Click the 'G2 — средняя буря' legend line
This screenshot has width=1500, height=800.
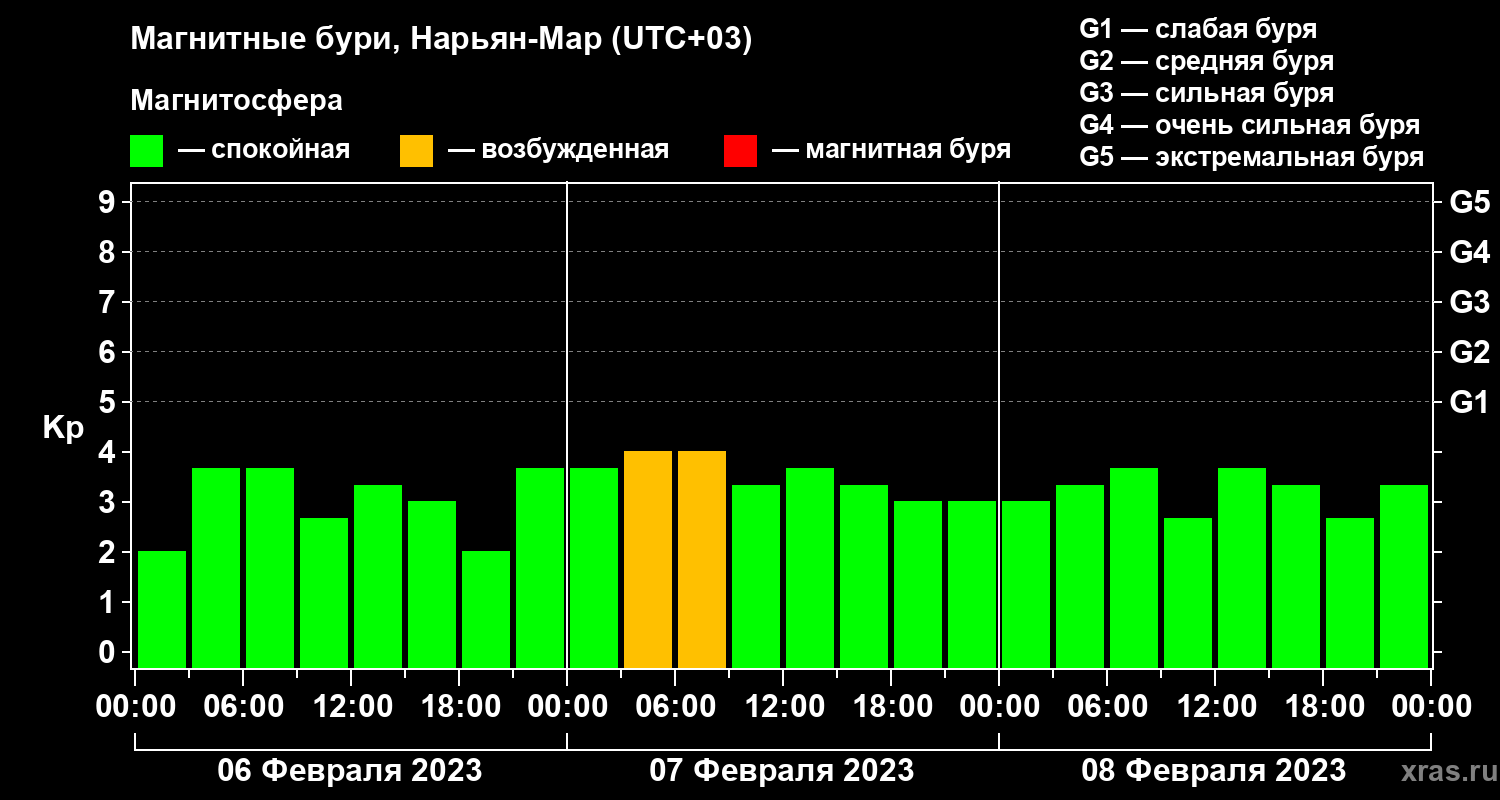pyautogui.click(x=1206, y=61)
